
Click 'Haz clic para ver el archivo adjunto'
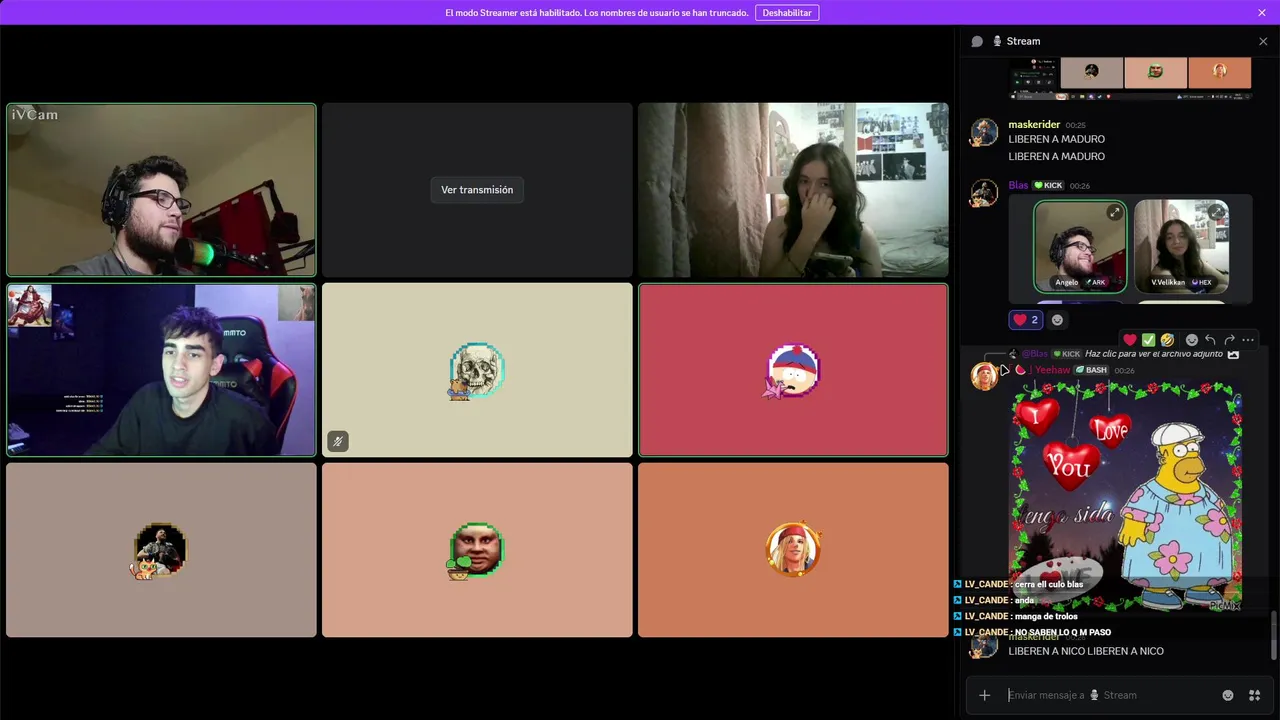click(x=1154, y=354)
